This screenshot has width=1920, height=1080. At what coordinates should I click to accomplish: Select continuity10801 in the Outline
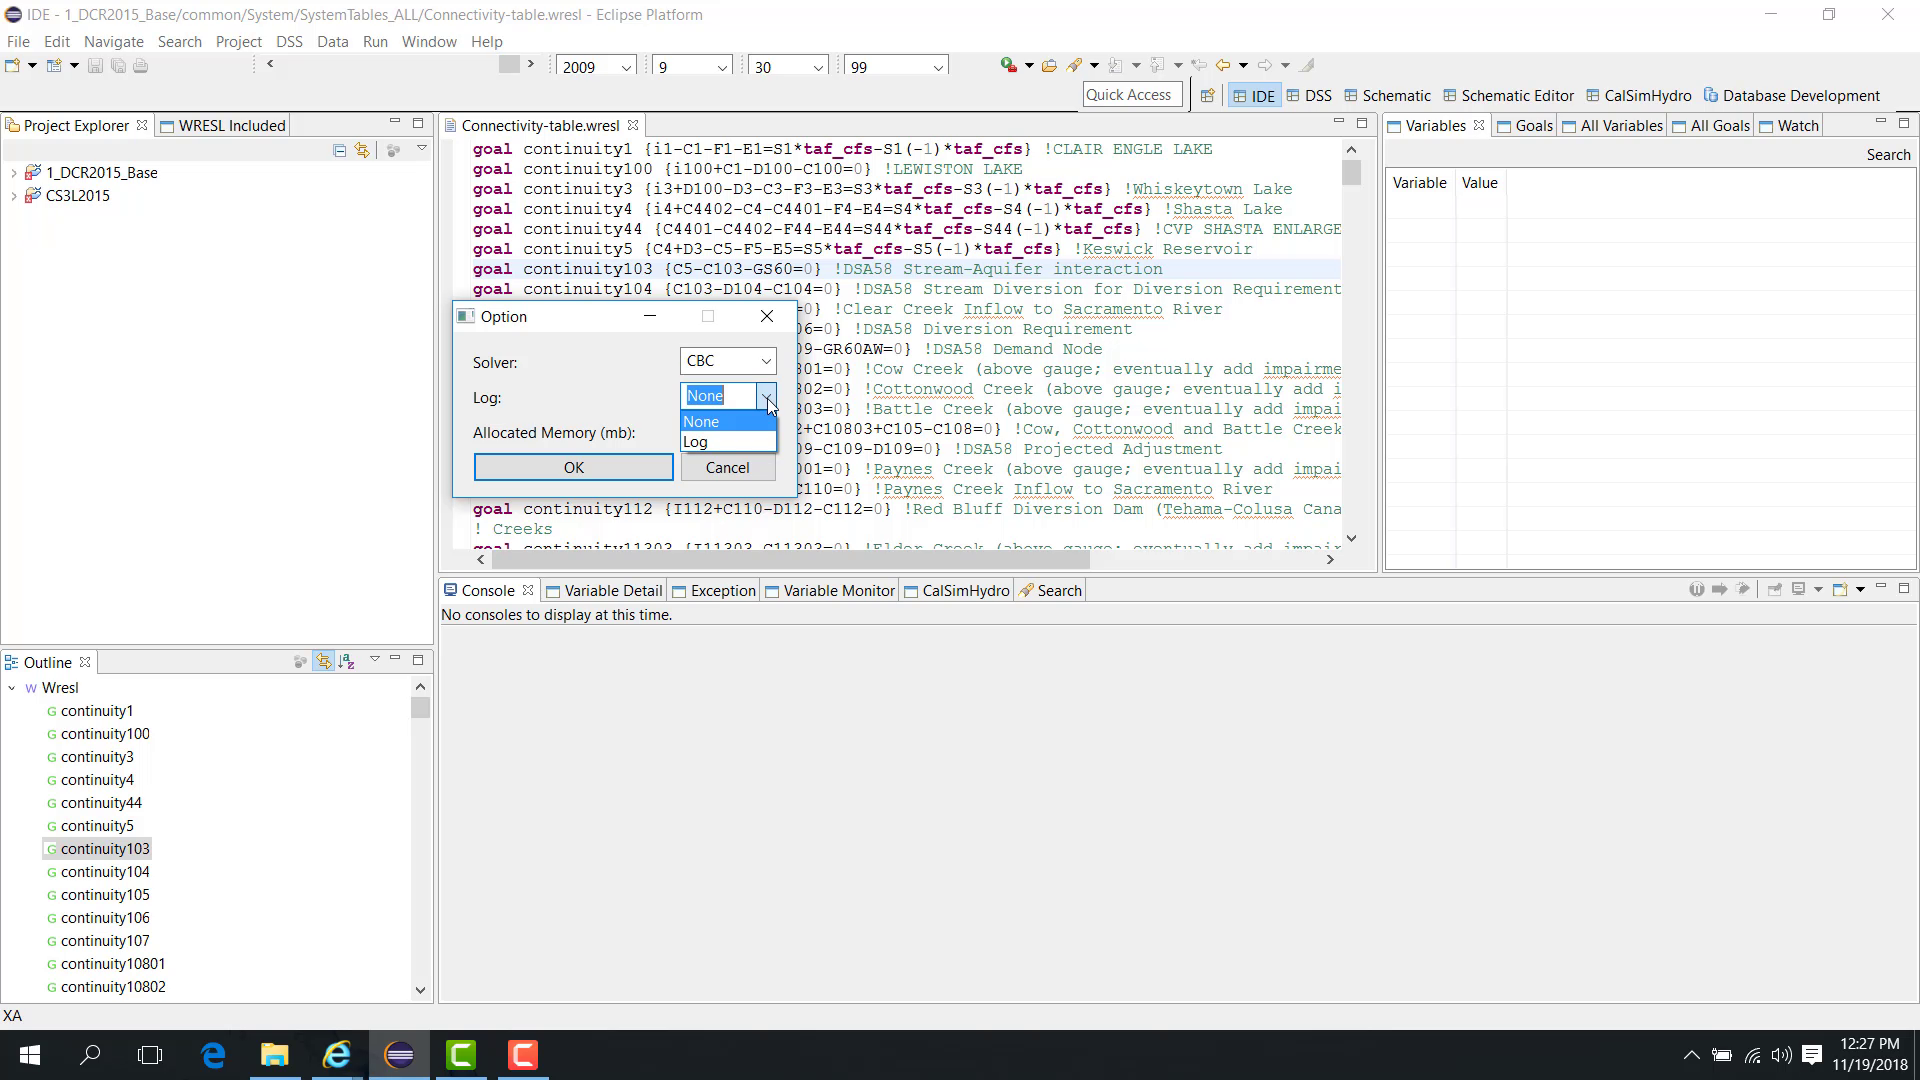point(113,964)
